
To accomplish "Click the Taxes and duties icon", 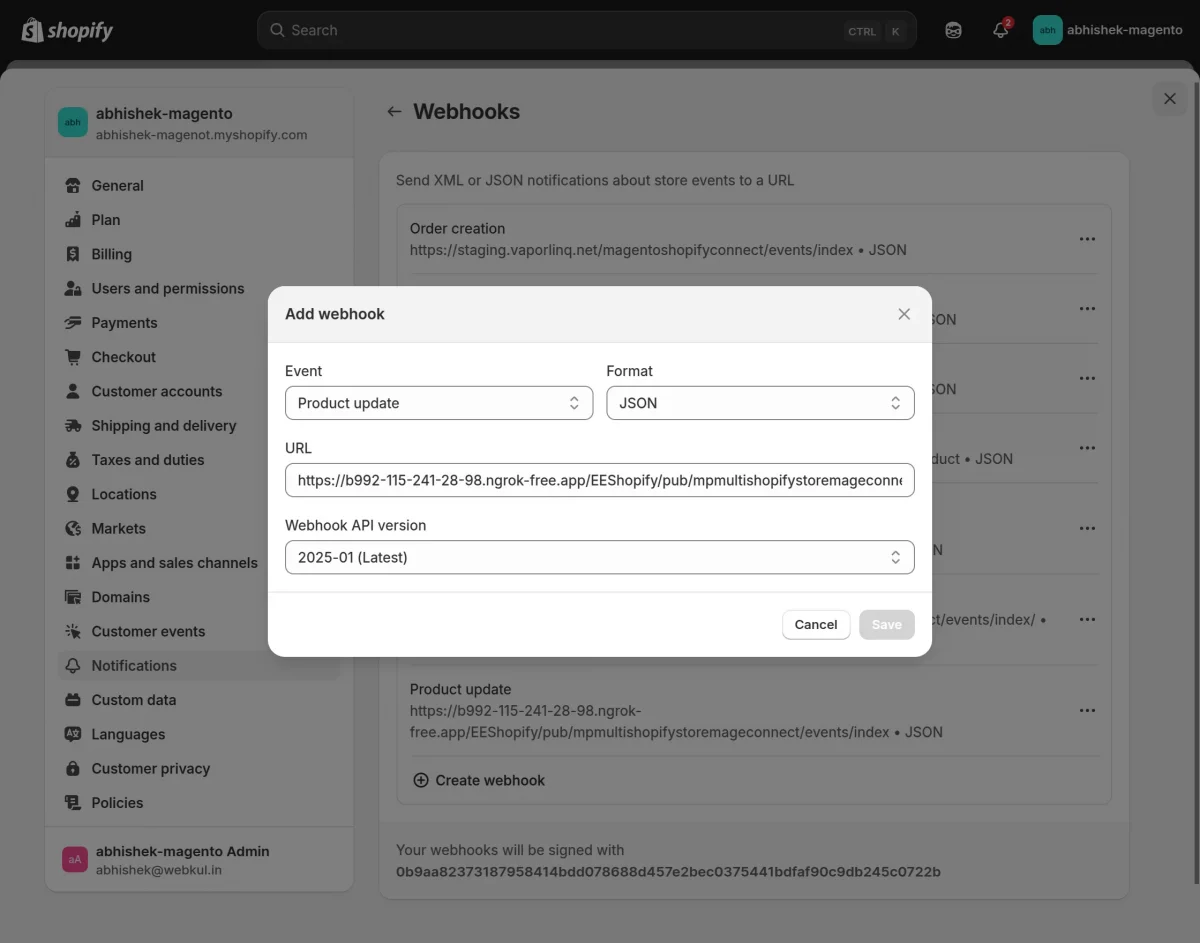I will click(x=73, y=459).
